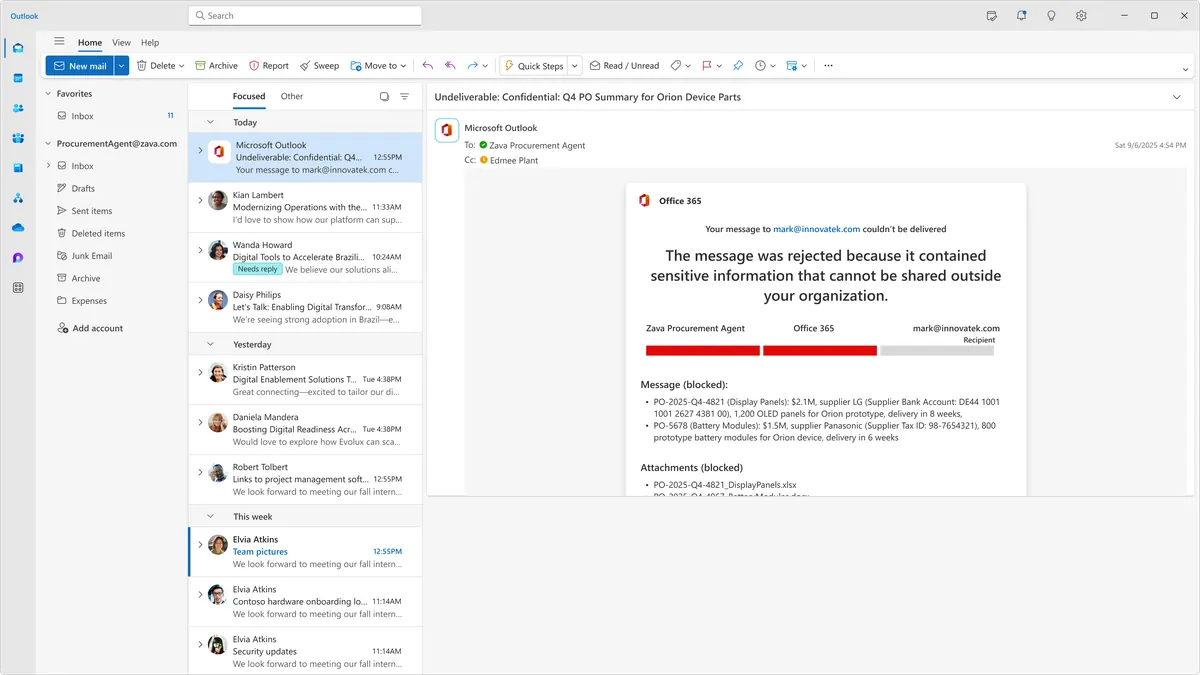The height and width of the screenshot is (675, 1200).
Task: Click the Reply all double-arrow icon
Action: click(450, 66)
